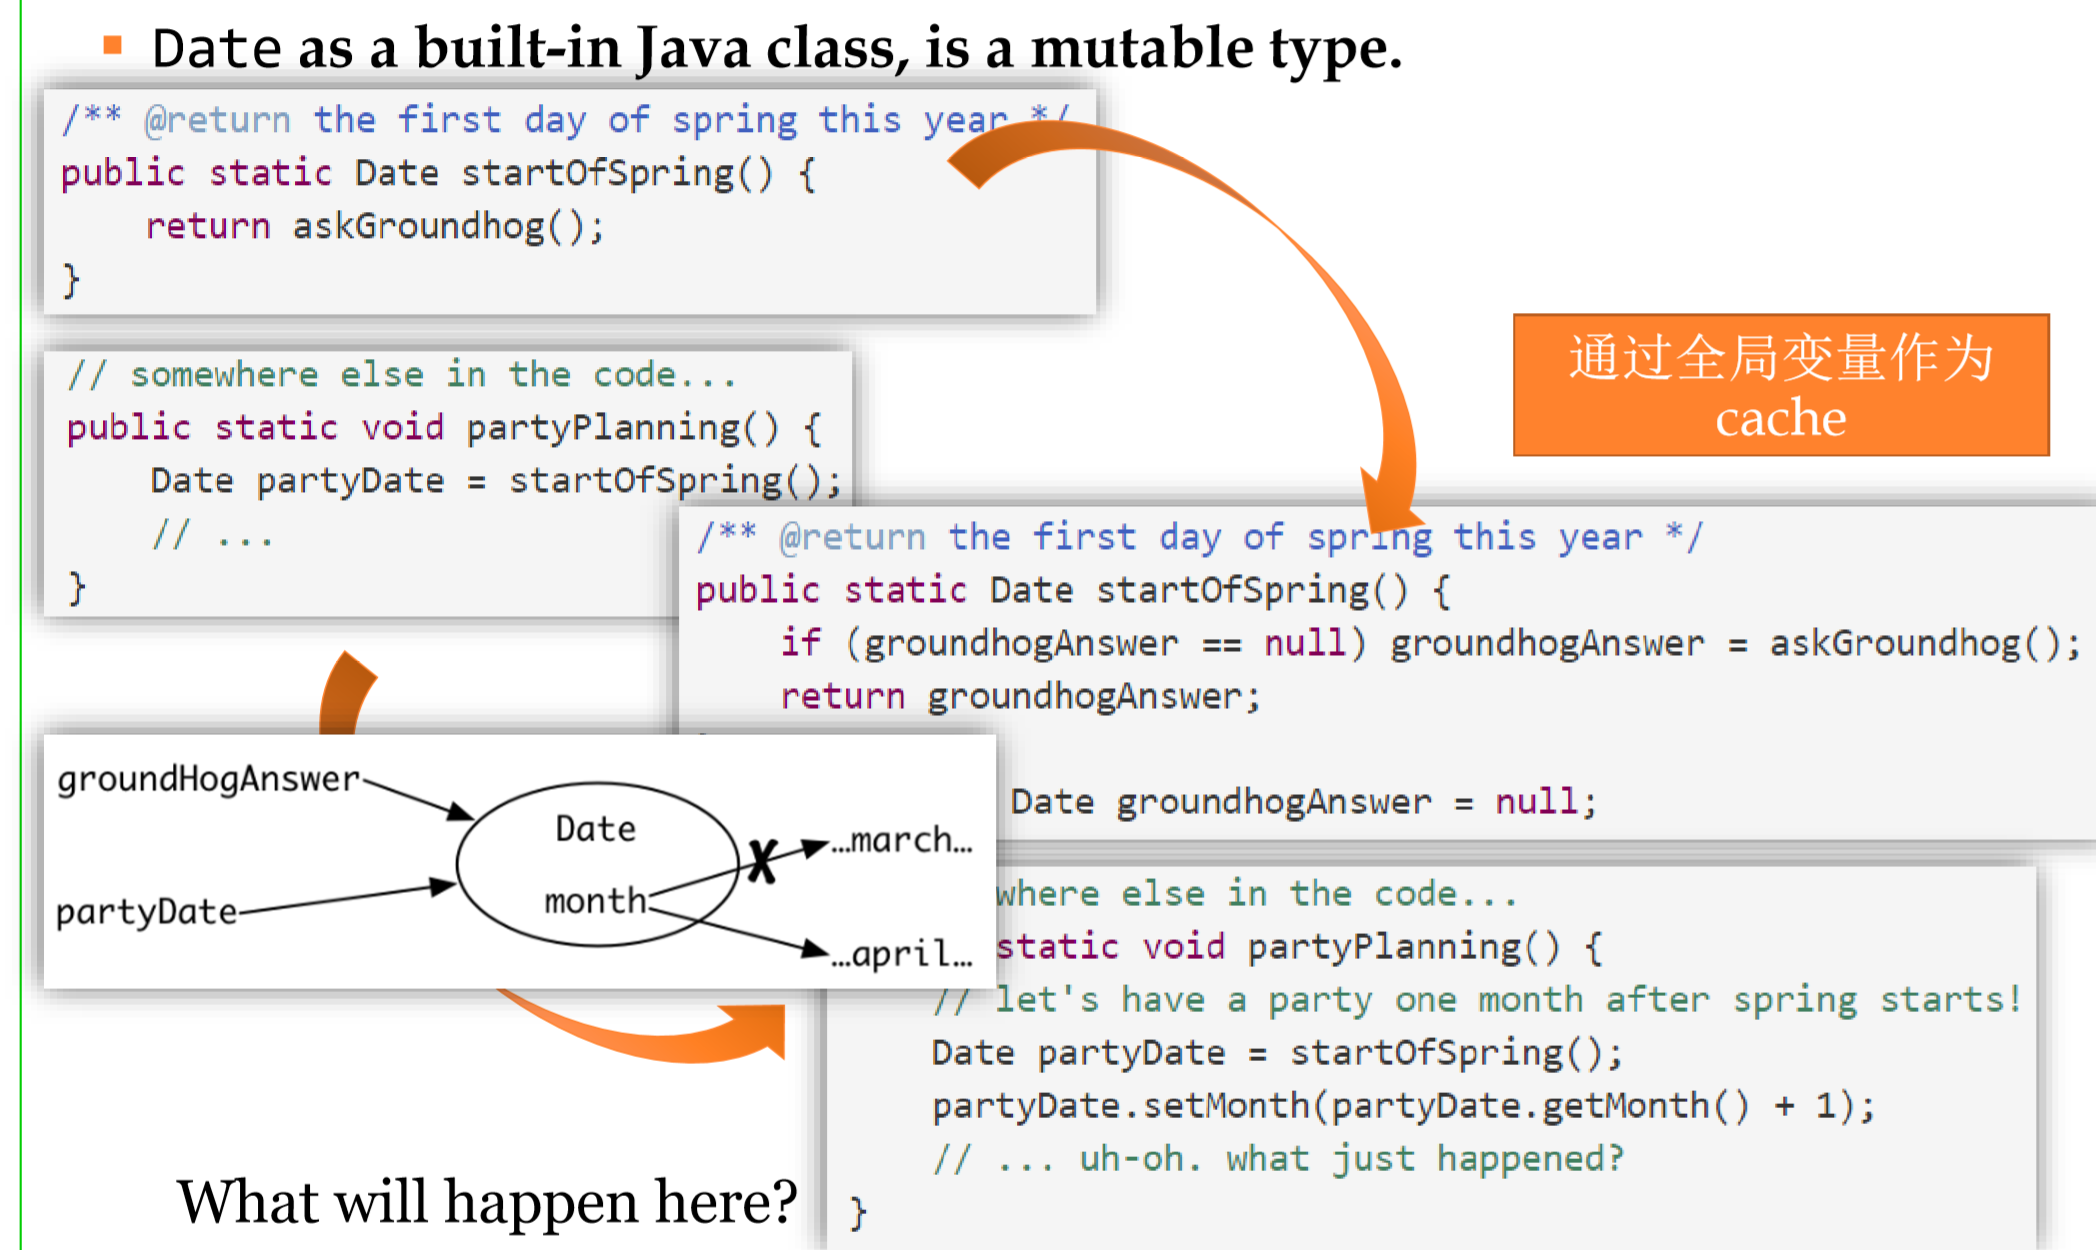2096x1250 pixels.
Task: Click the 'partyDate' label in the diagram
Action: point(146,912)
